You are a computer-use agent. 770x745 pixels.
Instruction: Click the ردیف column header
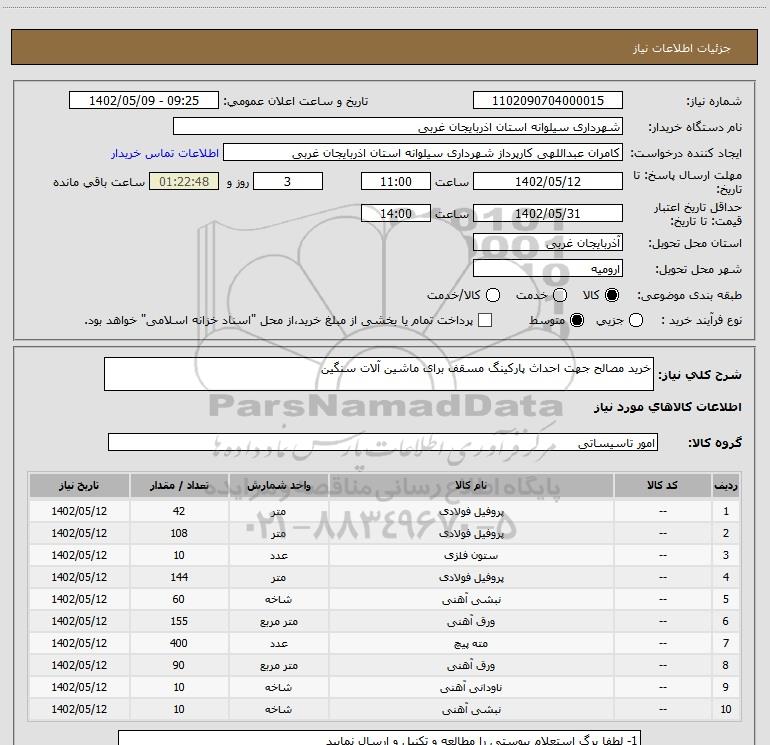726,485
